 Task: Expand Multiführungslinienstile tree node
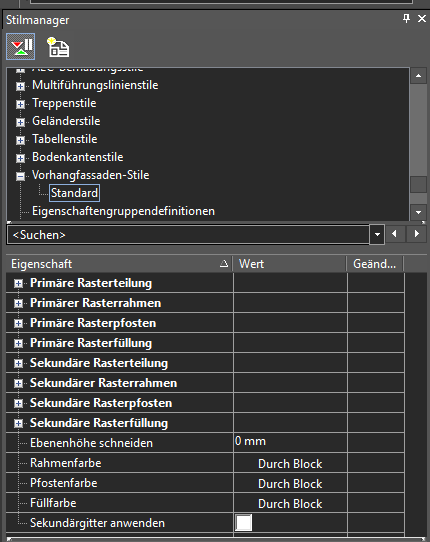tap(20, 86)
